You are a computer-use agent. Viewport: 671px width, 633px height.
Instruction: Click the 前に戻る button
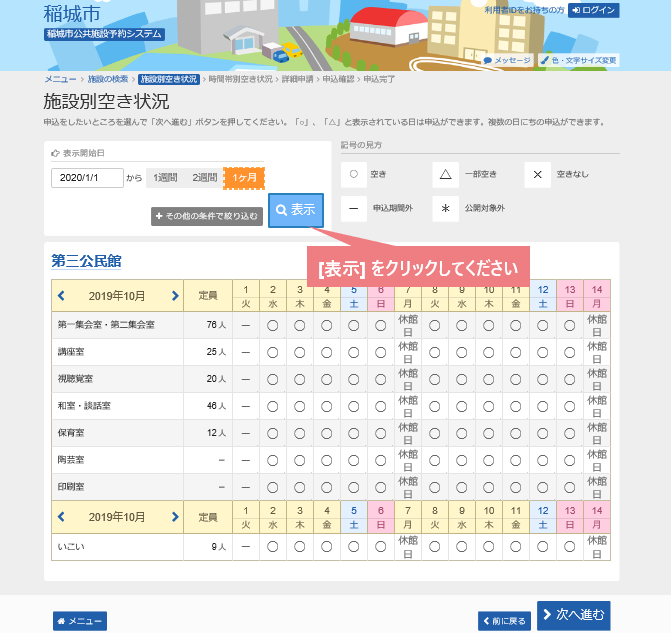[x=504, y=621]
